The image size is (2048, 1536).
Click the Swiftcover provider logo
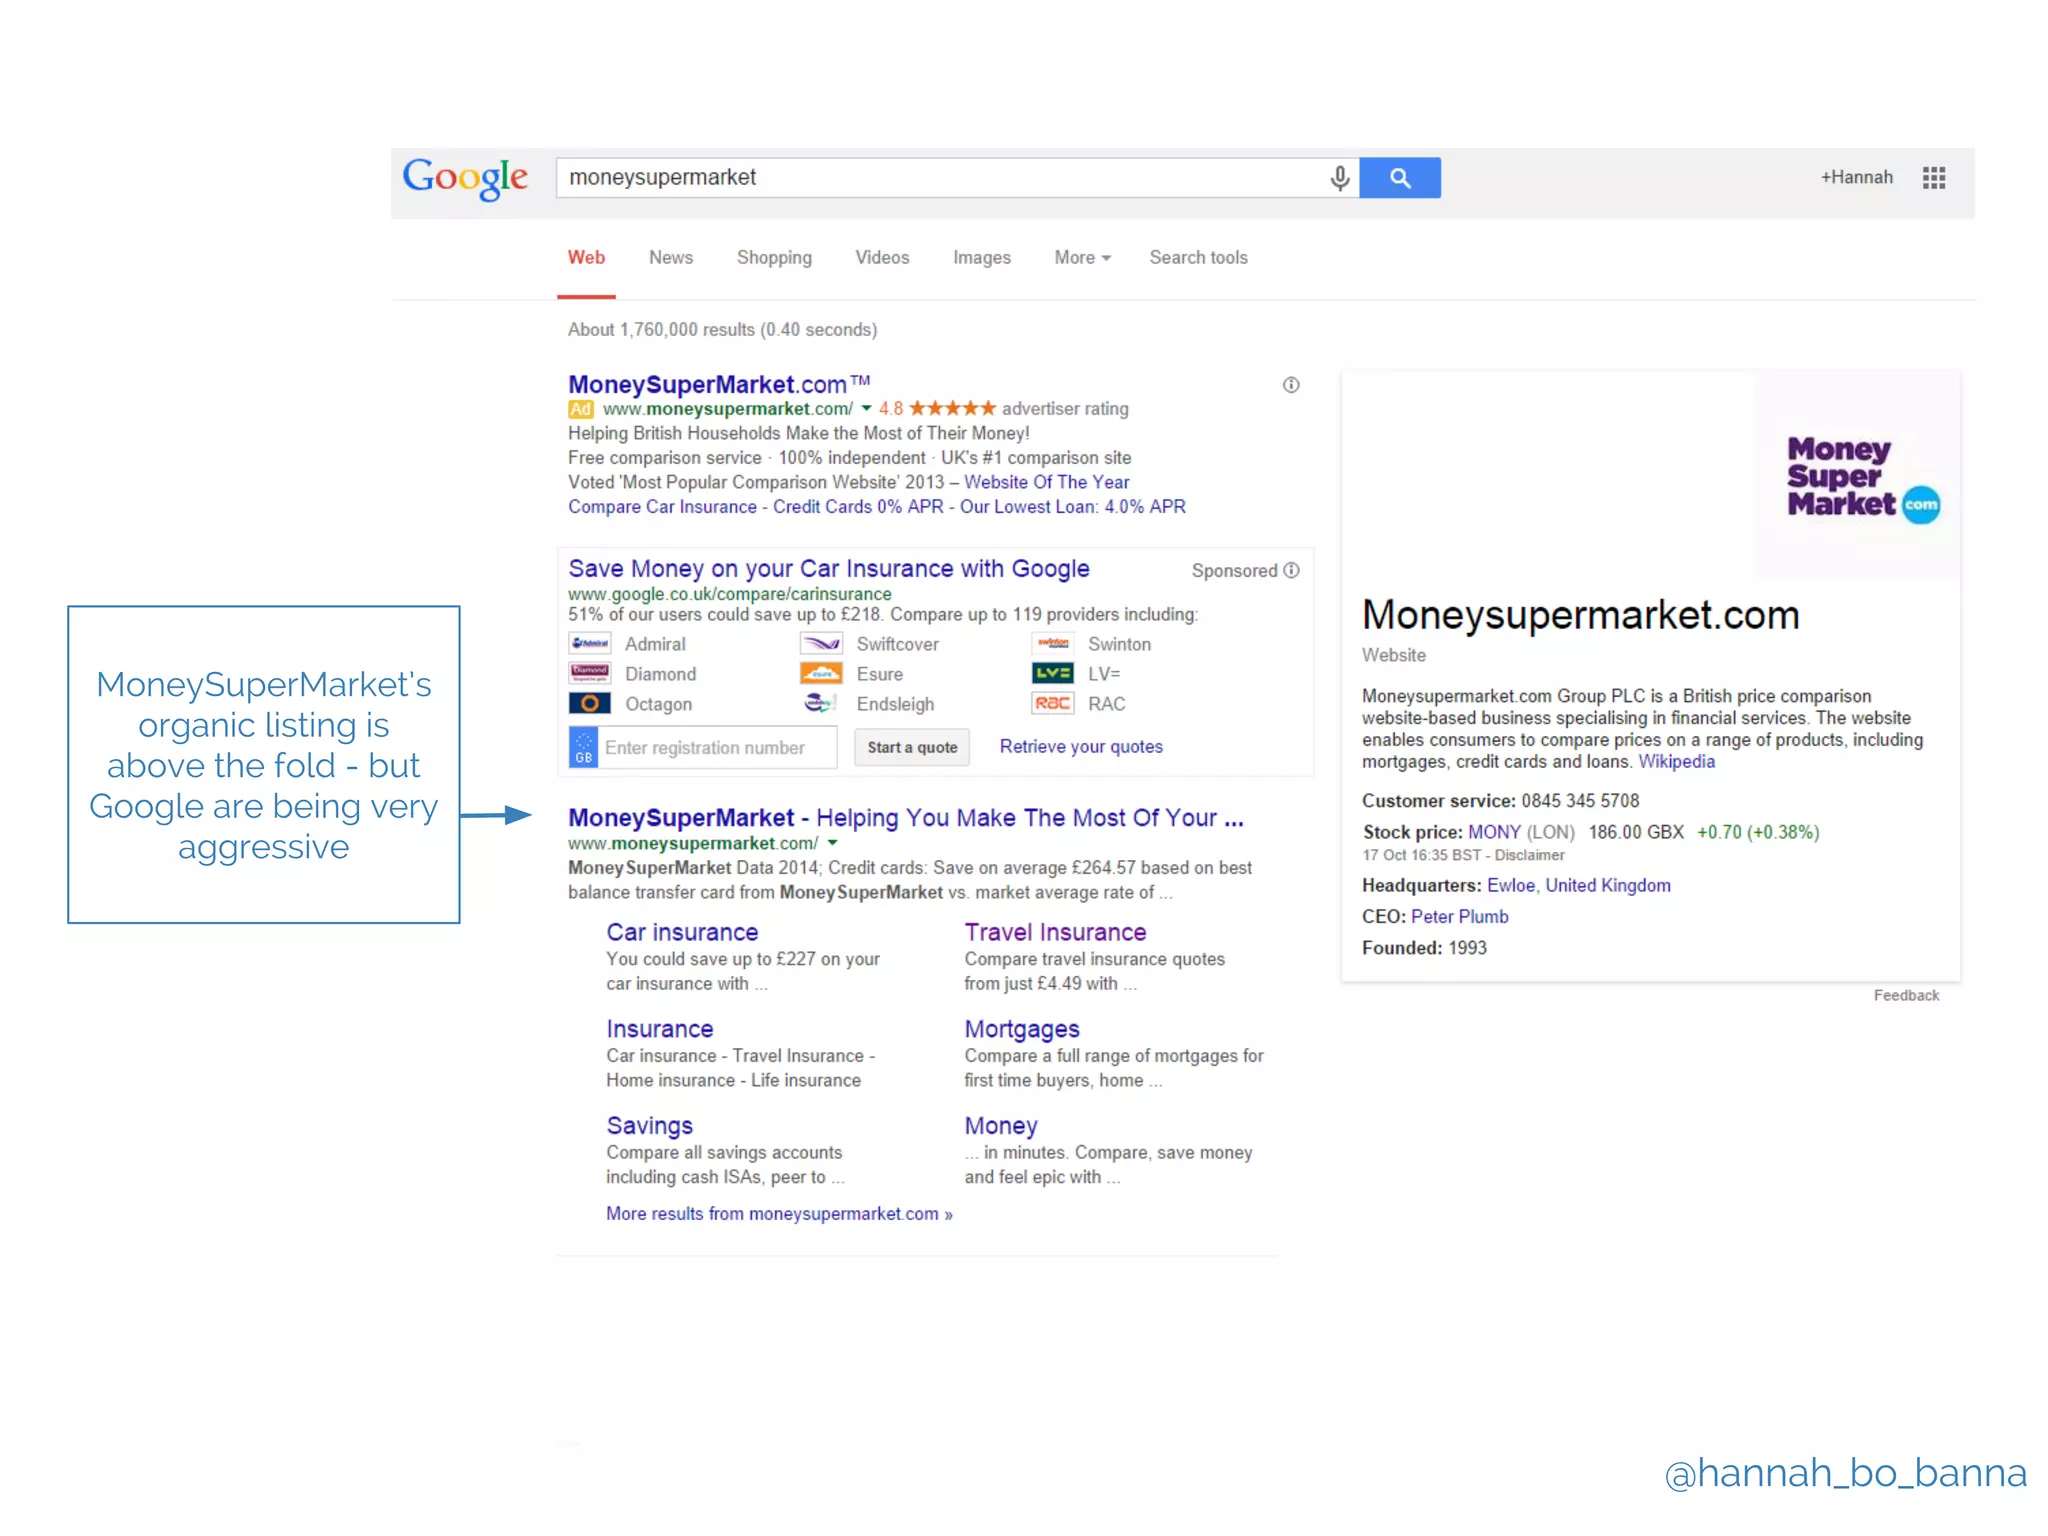(821, 643)
